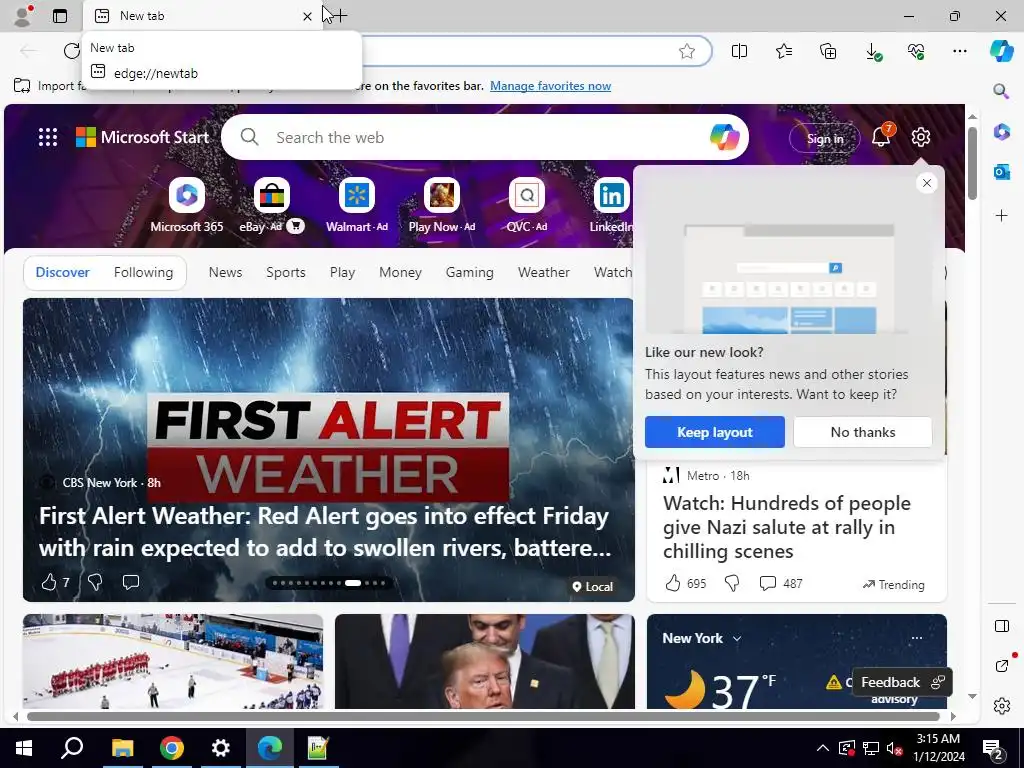Open the Downloads icon
Image resolution: width=1024 pixels, height=768 pixels.
tap(872, 52)
